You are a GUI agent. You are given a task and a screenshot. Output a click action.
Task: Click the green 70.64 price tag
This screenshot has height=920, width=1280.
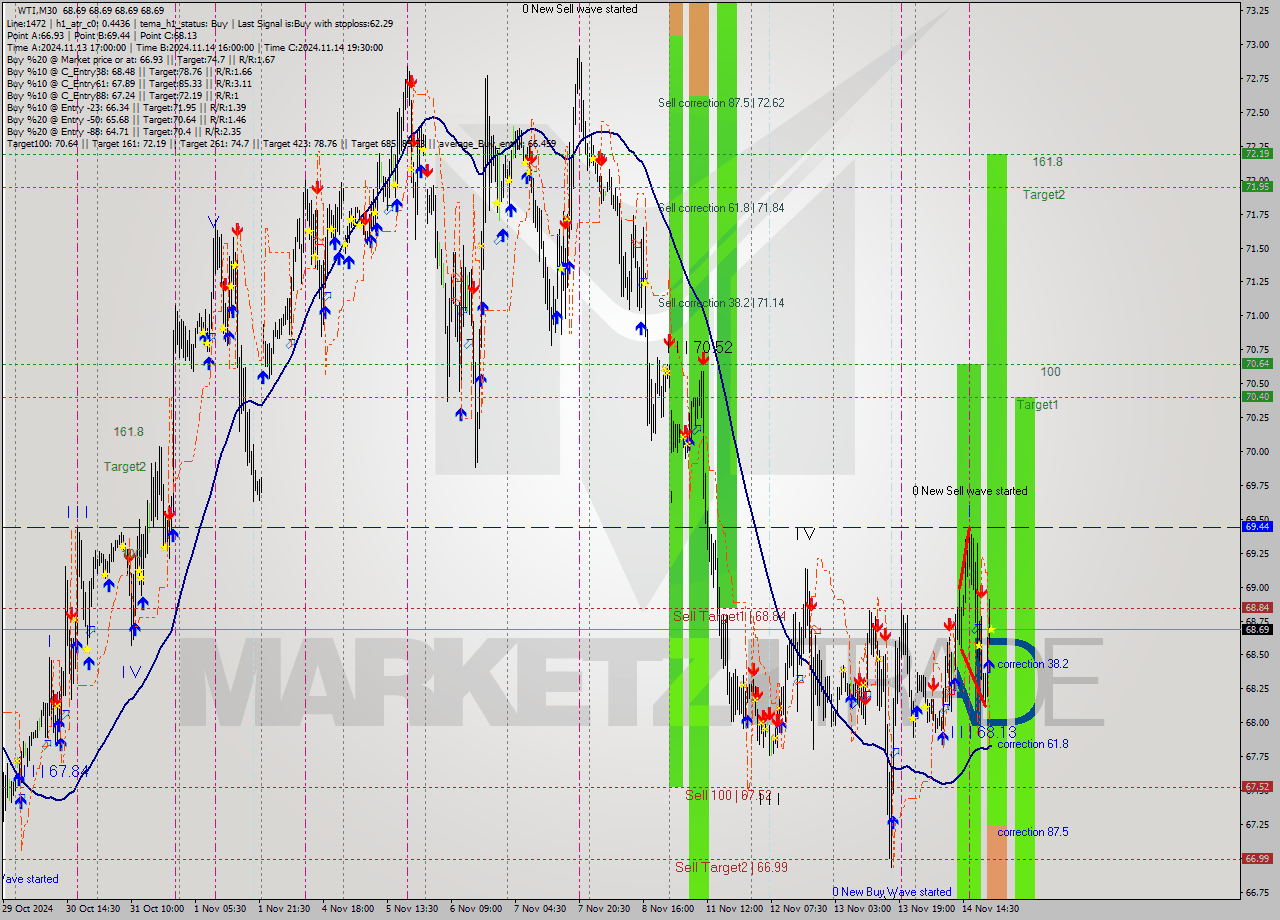pyautogui.click(x=1257, y=363)
